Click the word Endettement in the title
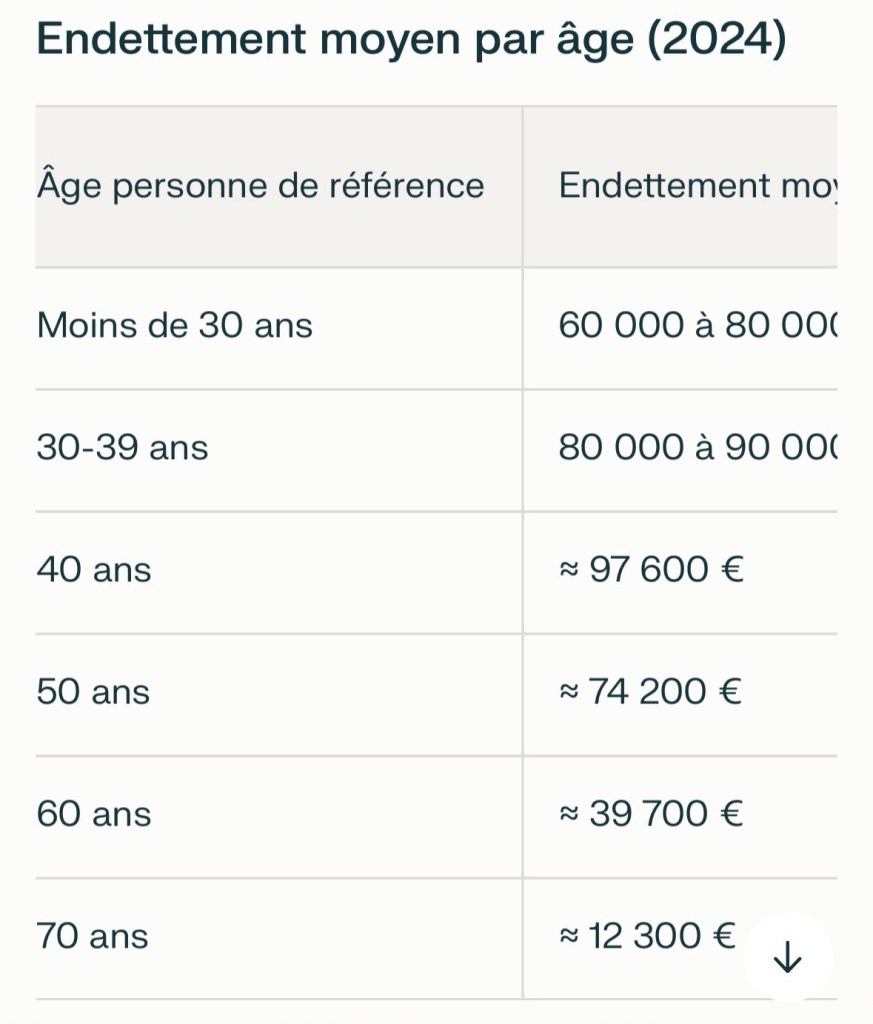873x1024 pixels. click(171, 40)
